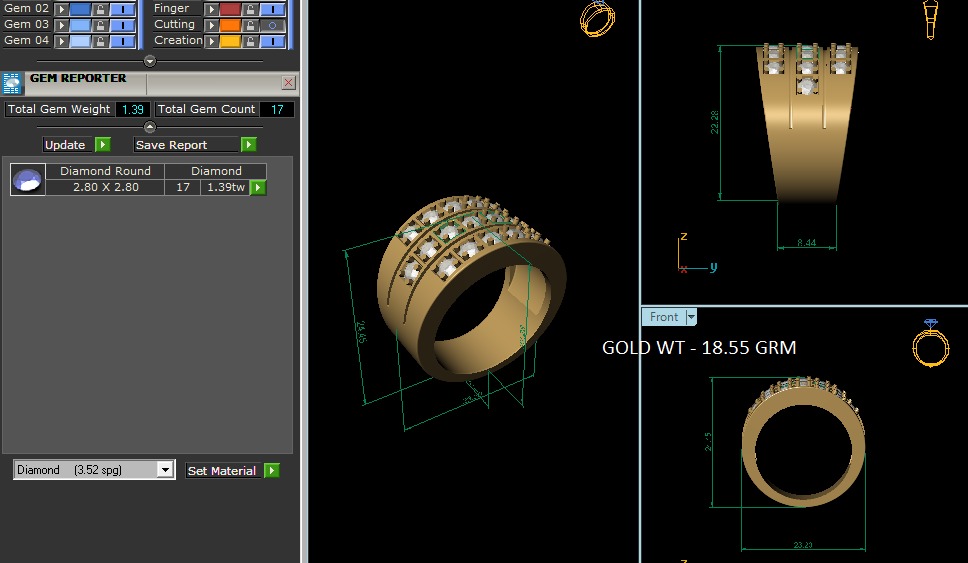Image resolution: width=968 pixels, height=563 pixels.
Task: Click Gem Reporter panel icon
Action: pyautogui.click(x=12, y=83)
